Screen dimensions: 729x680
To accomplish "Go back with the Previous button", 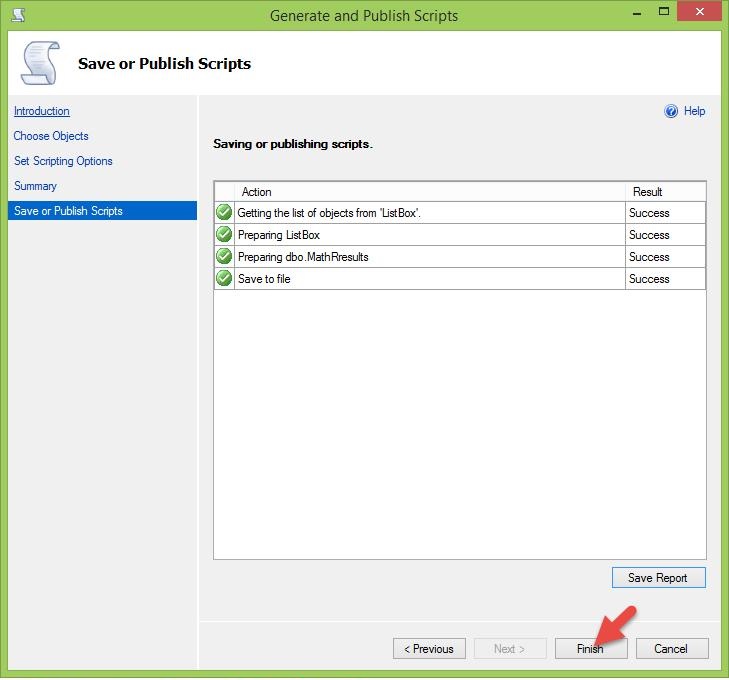I will click(429, 648).
